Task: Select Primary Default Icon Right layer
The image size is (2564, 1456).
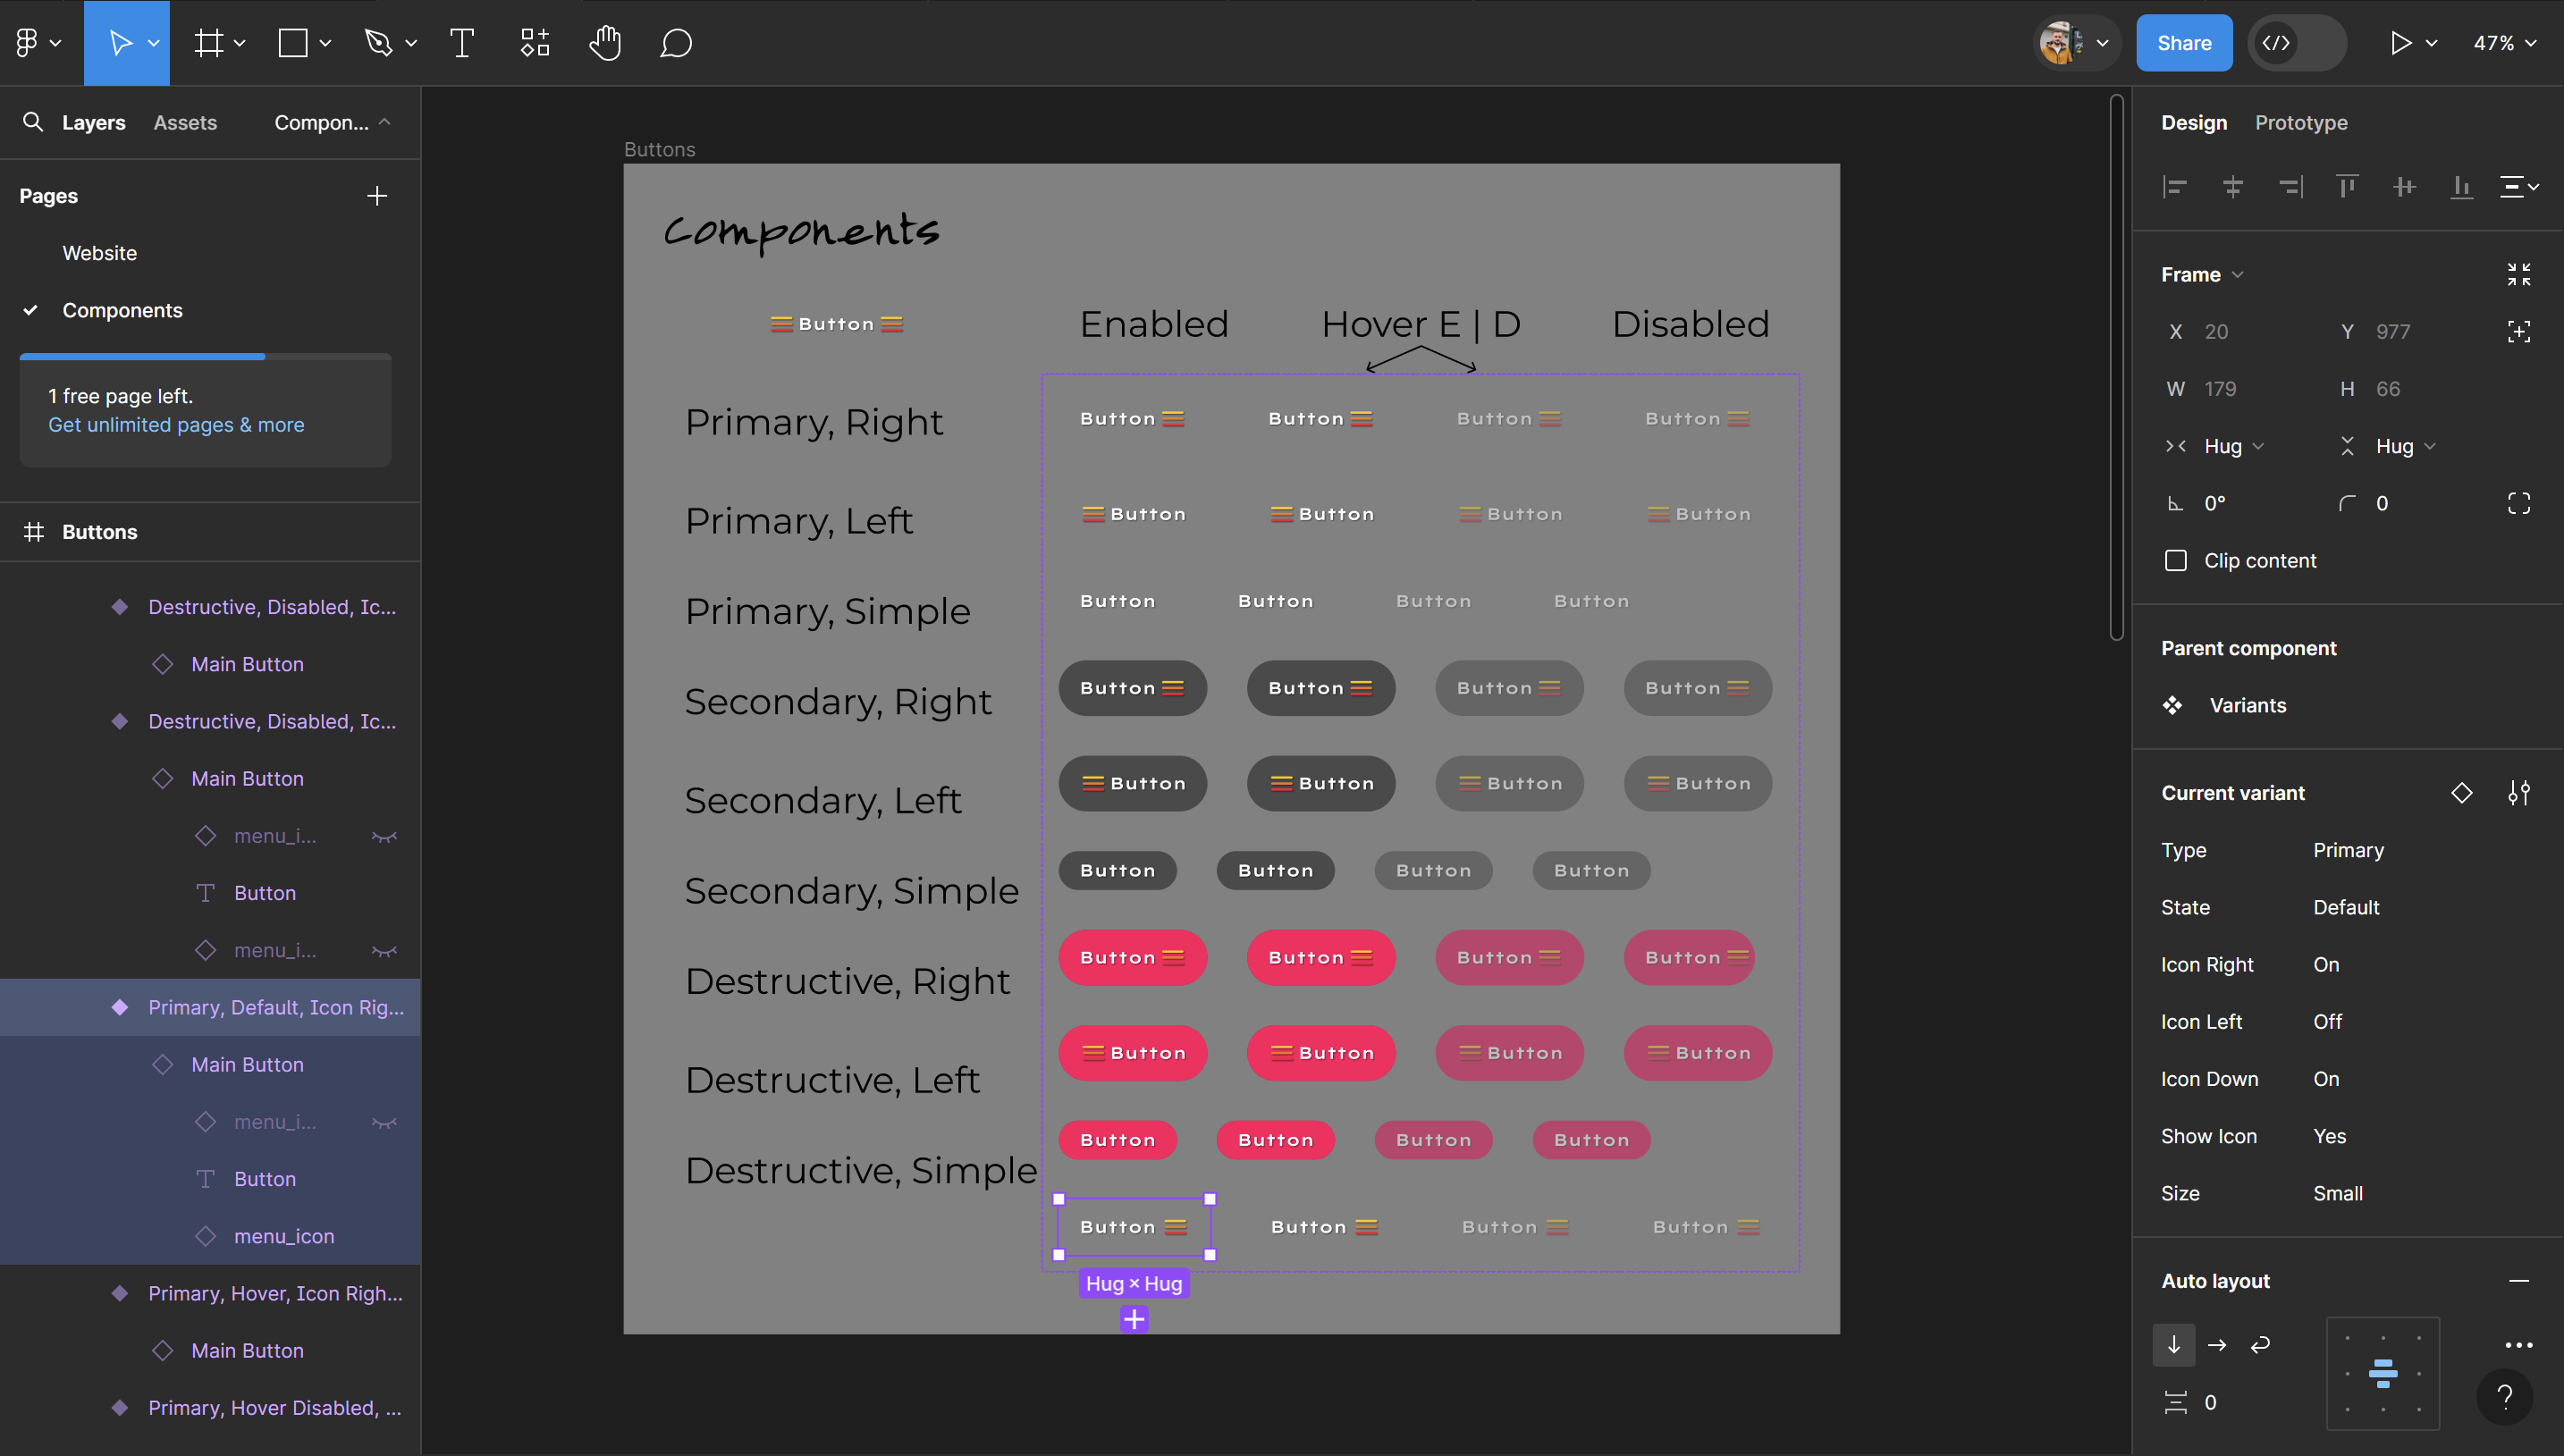Action: [271, 1007]
